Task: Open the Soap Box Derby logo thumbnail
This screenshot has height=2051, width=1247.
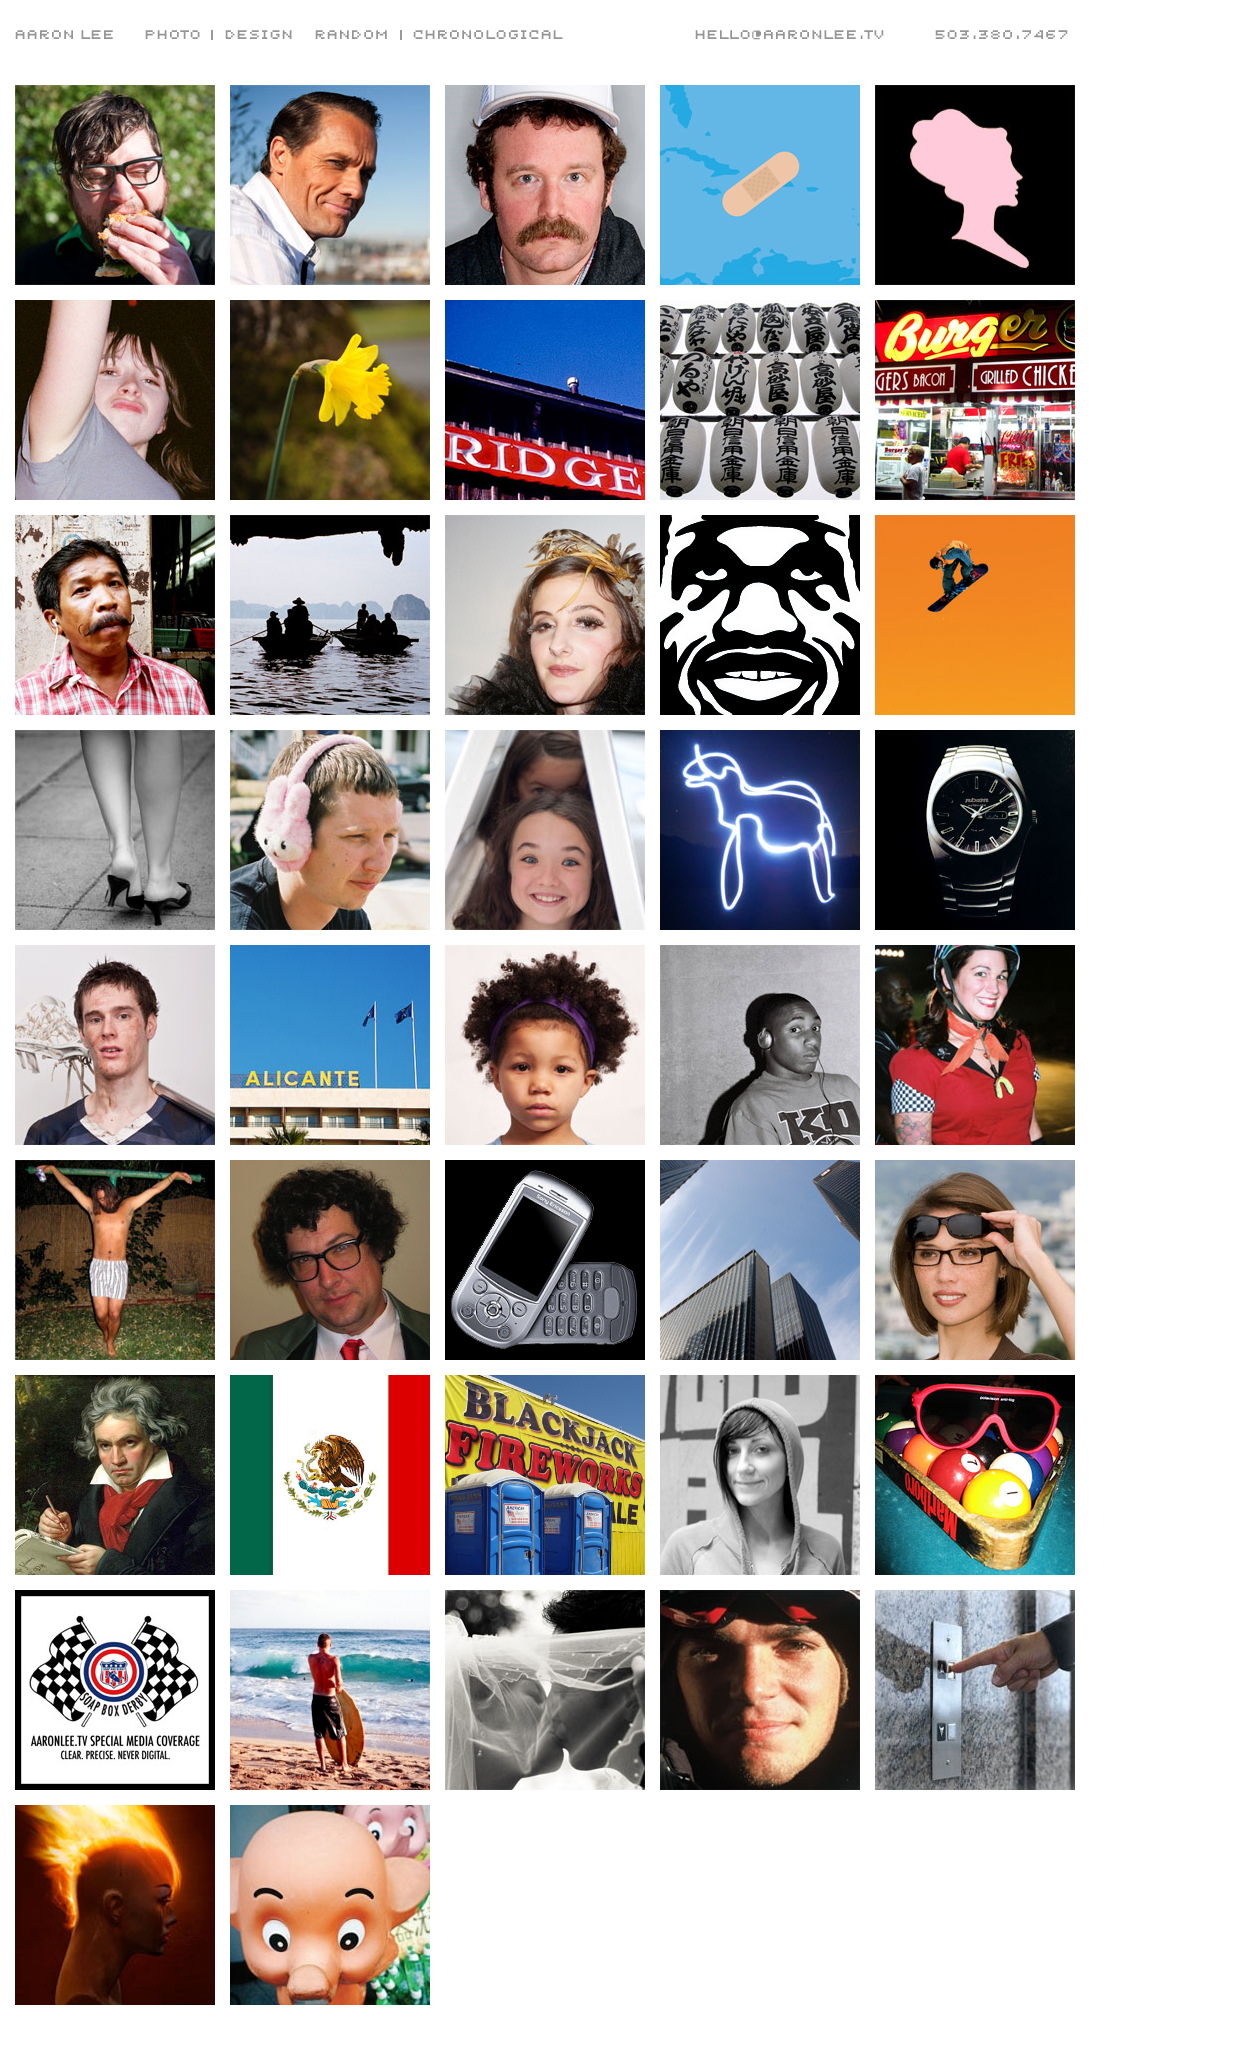Action: coord(115,1690)
